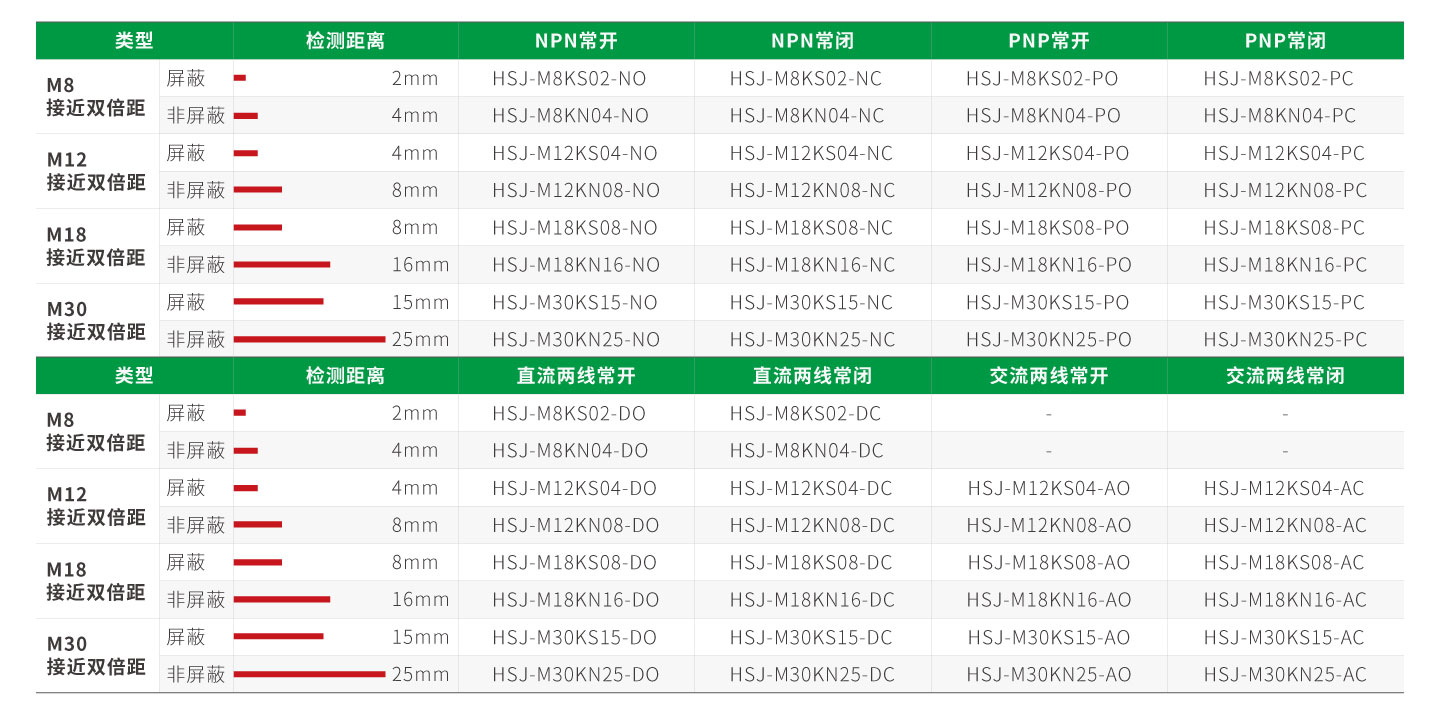Click the PNP常闭 column header
1440x713 pixels.
(x=1286, y=40)
